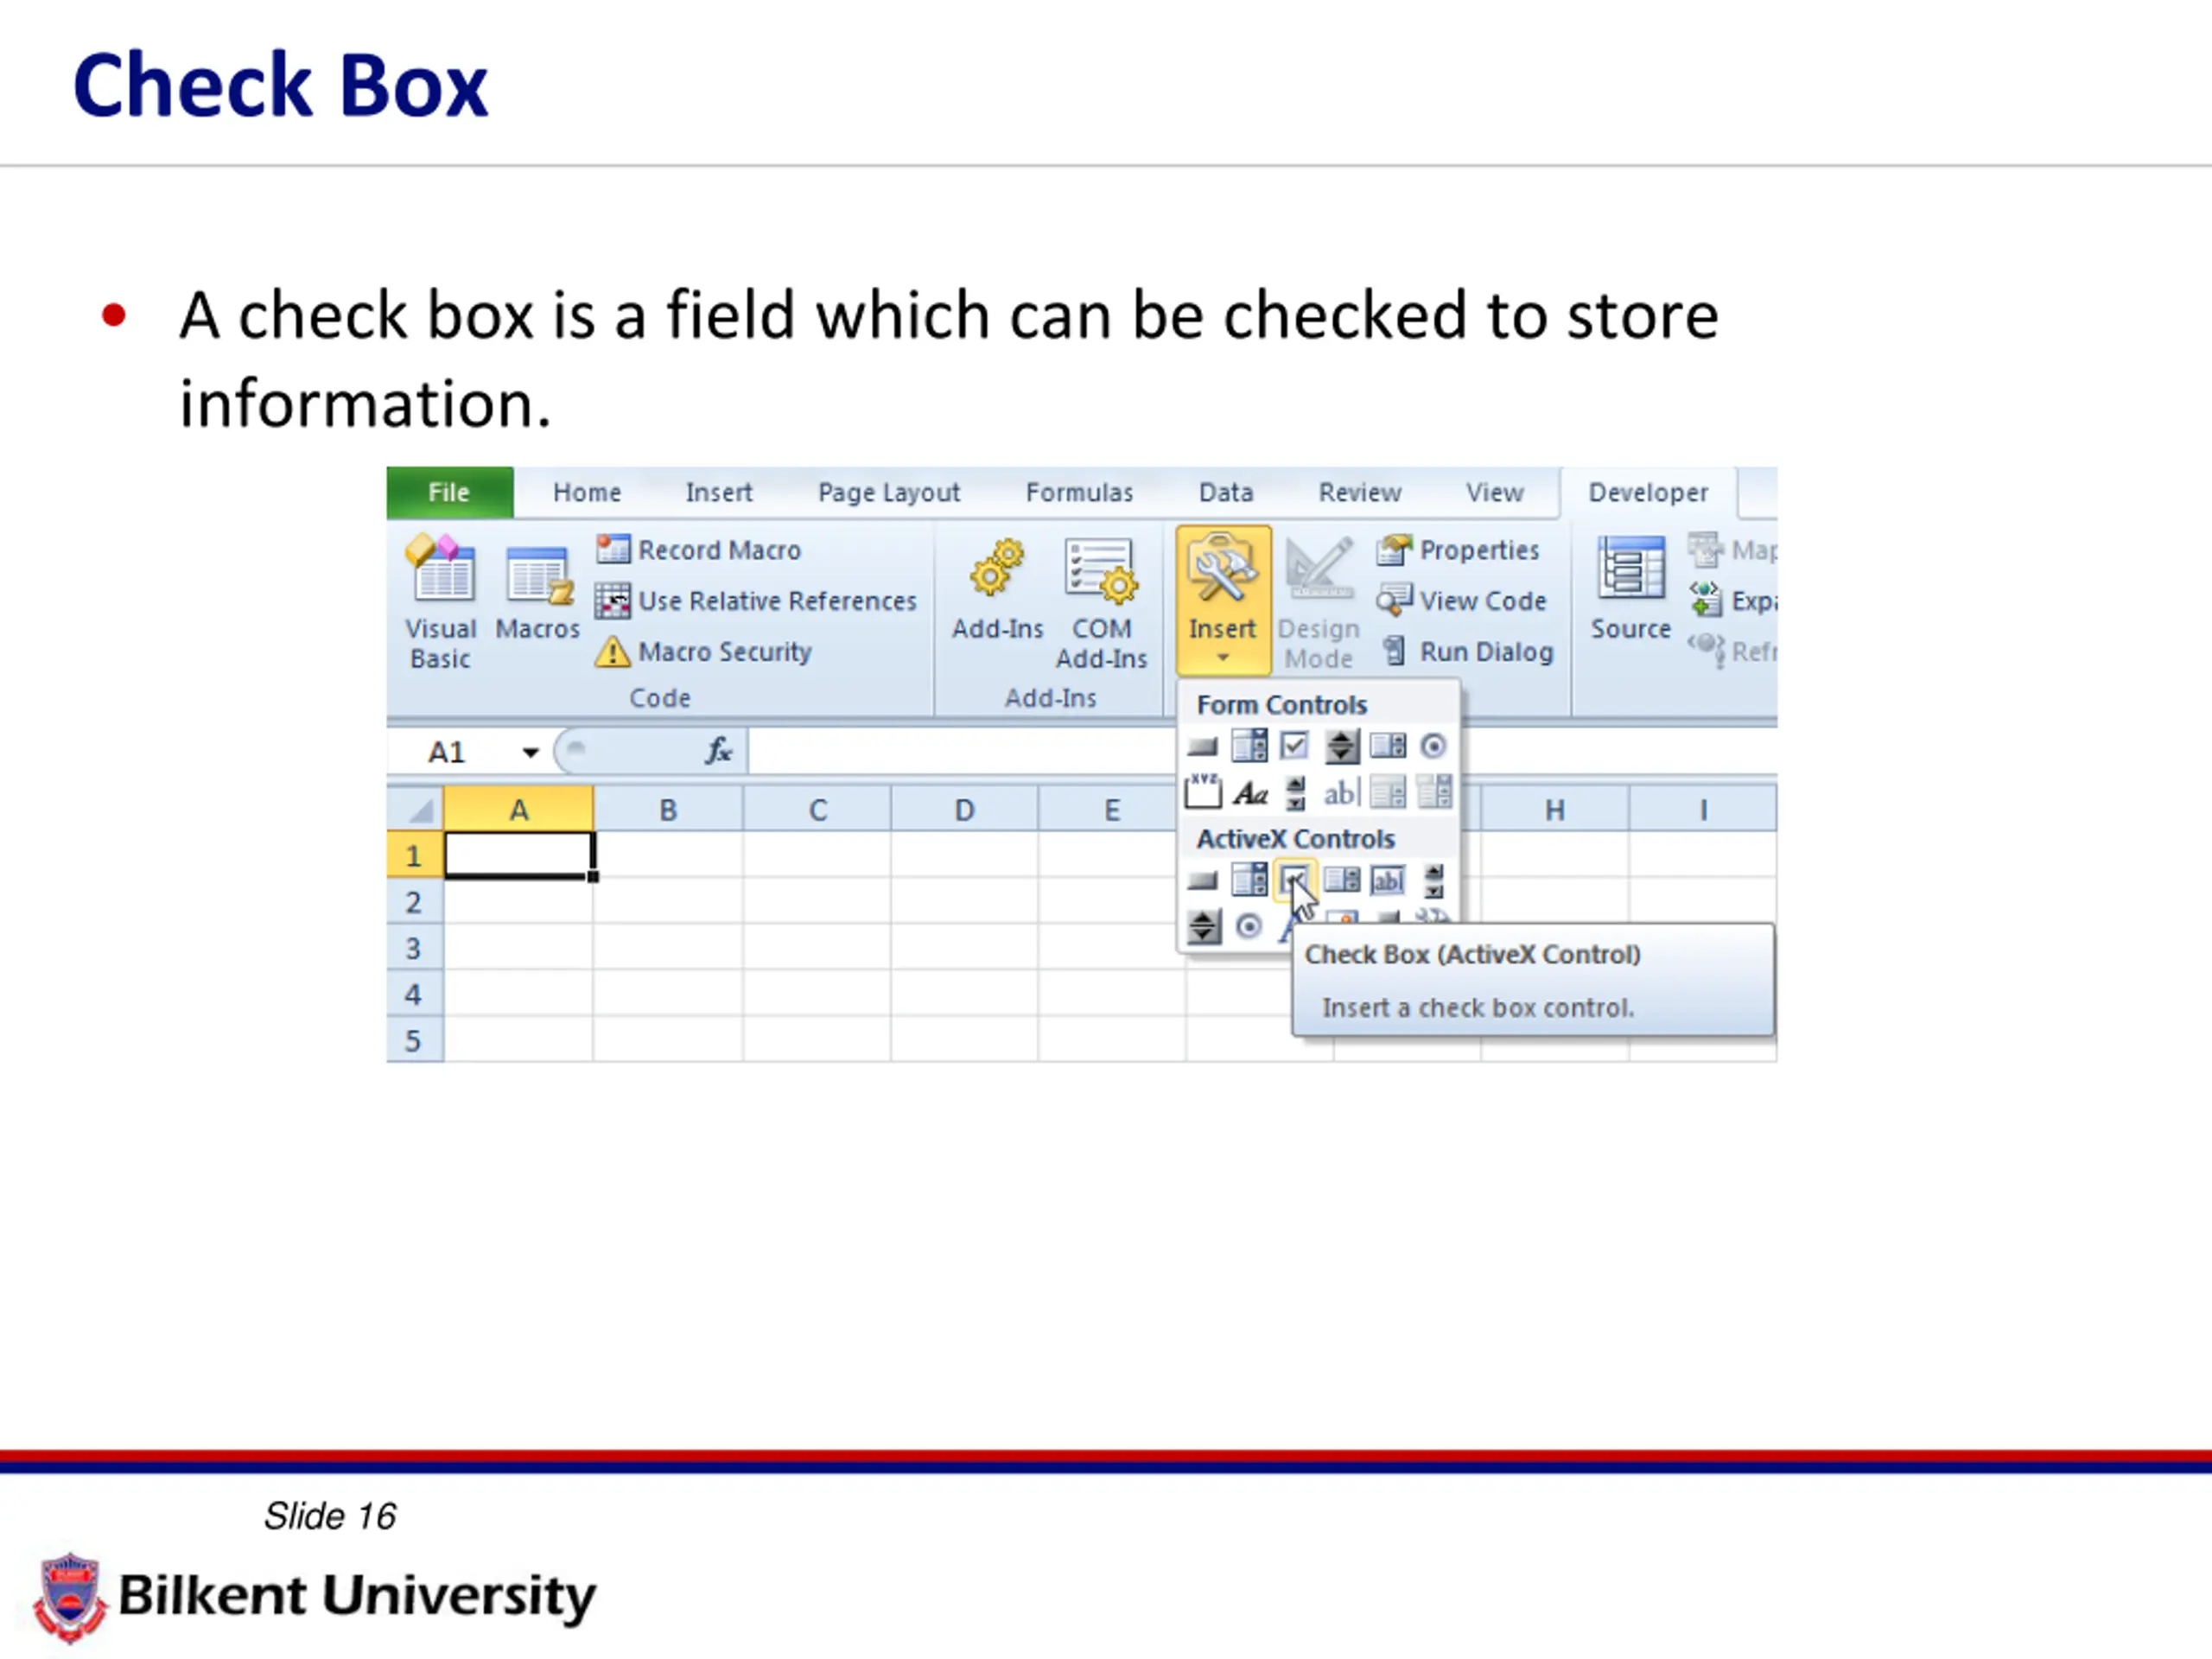Open the Visual Basic editor
Viewport: 2212px width, 1659px height.
pyautogui.click(x=441, y=601)
